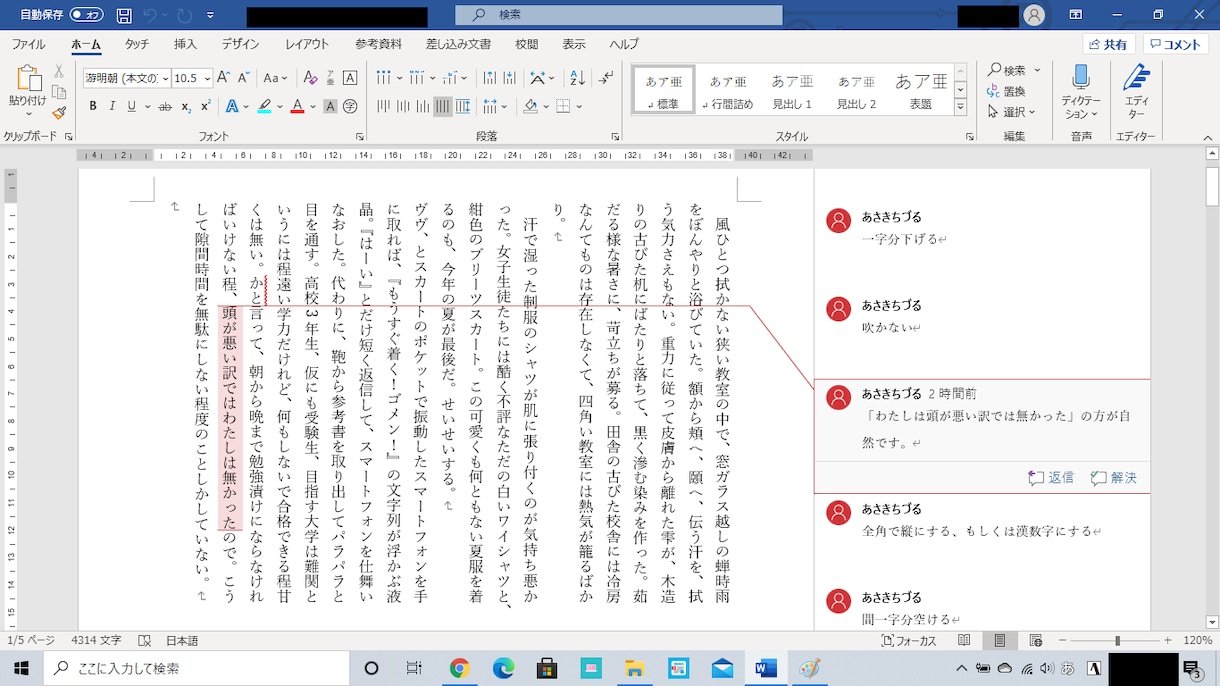Open File Explorer from the taskbar

634,668
